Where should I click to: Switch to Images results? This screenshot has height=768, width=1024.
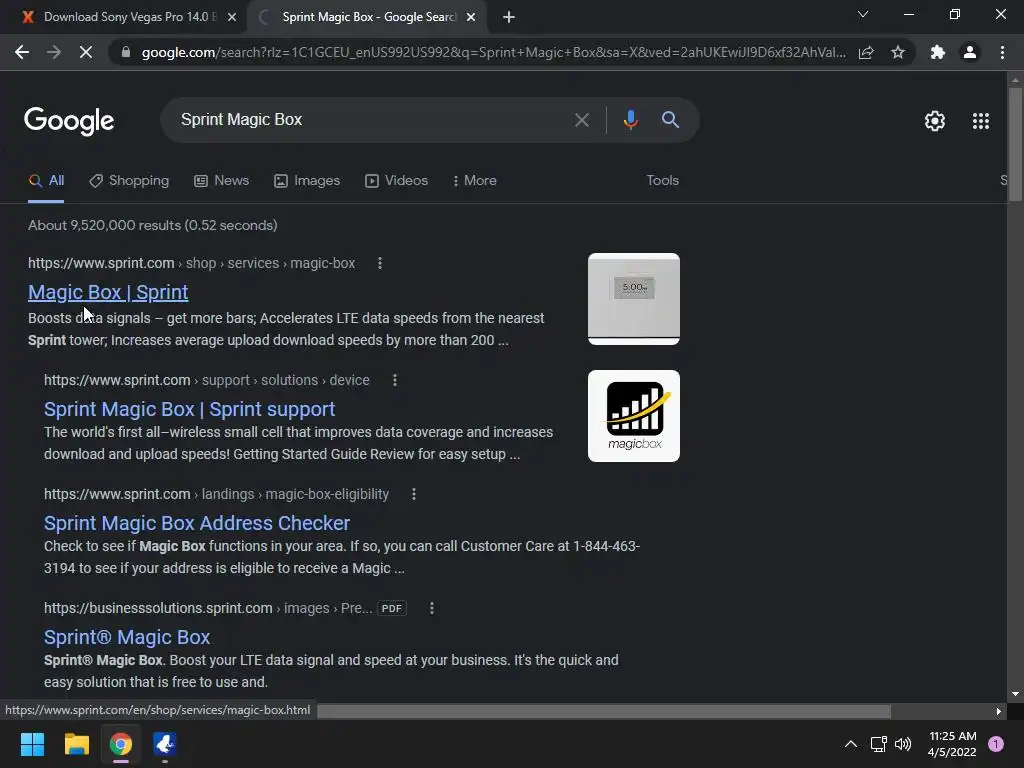(307, 181)
